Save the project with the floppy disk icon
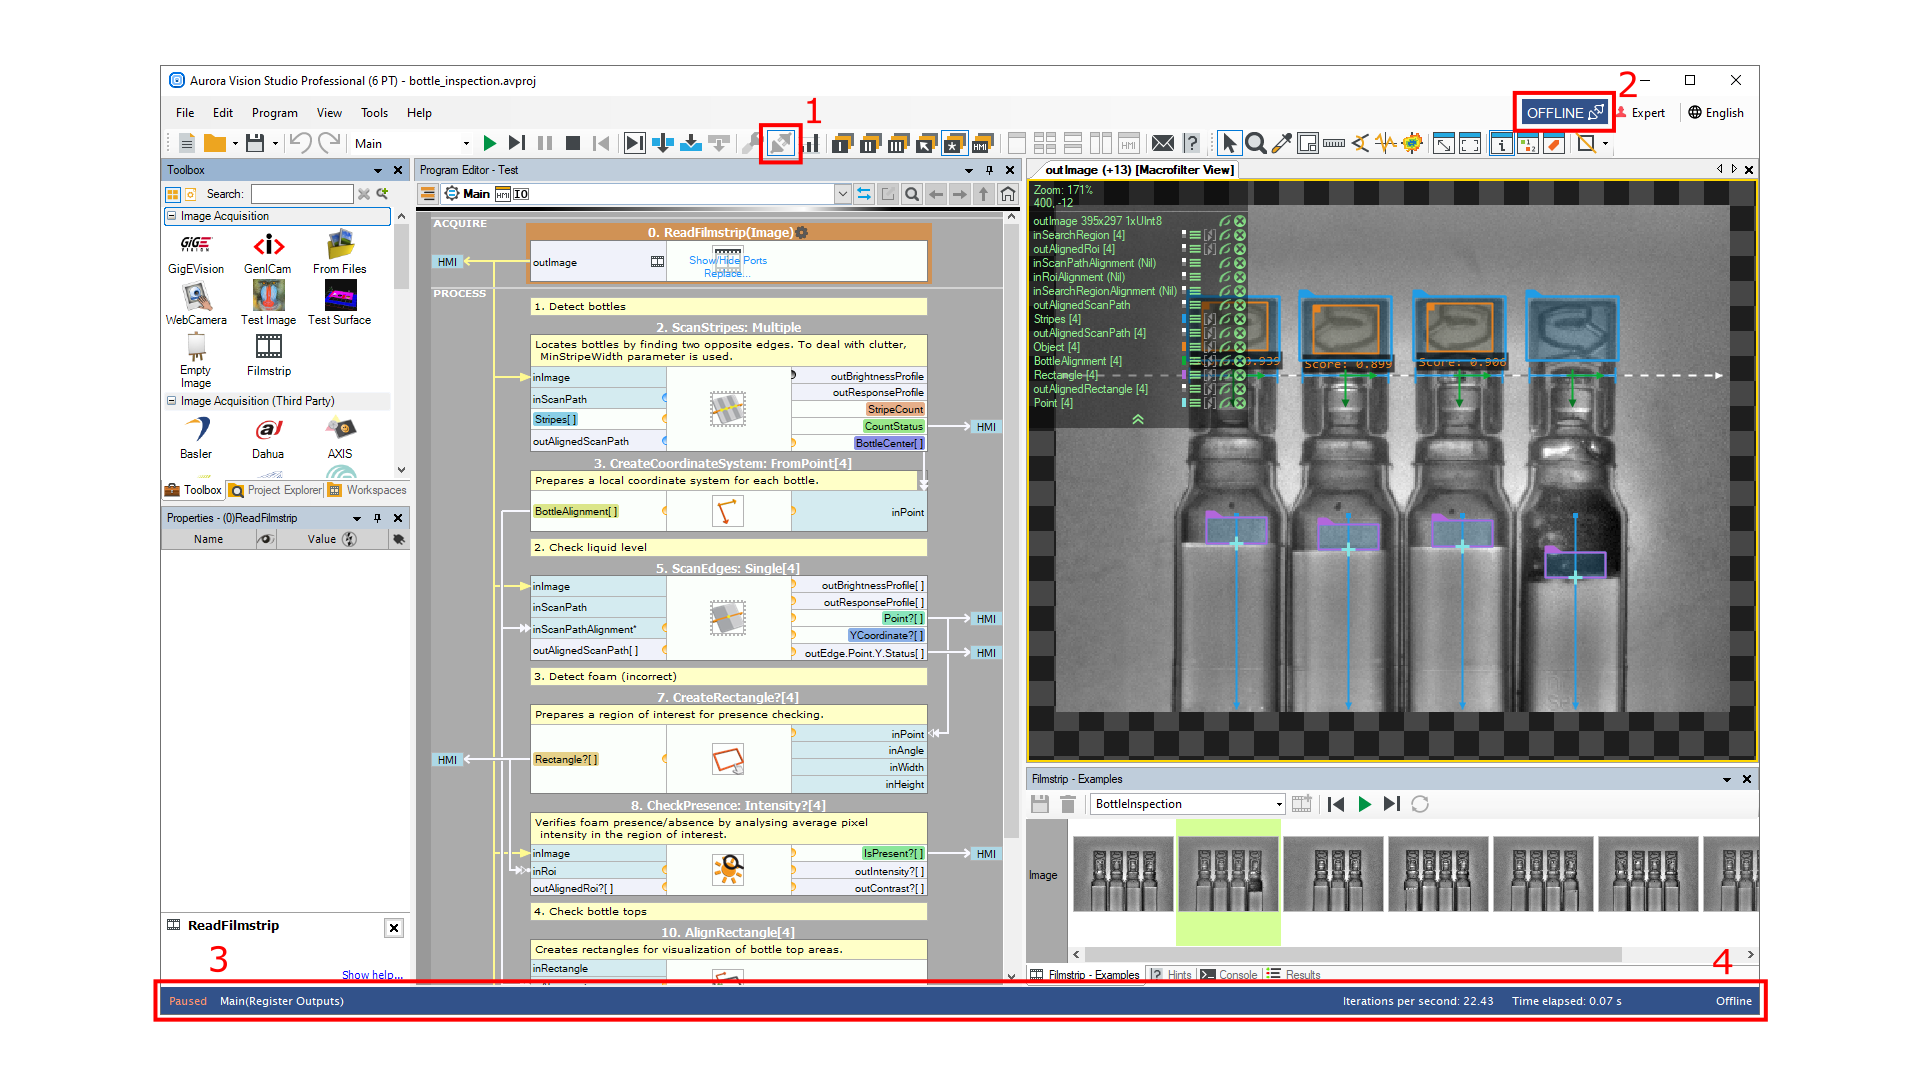 255,143
